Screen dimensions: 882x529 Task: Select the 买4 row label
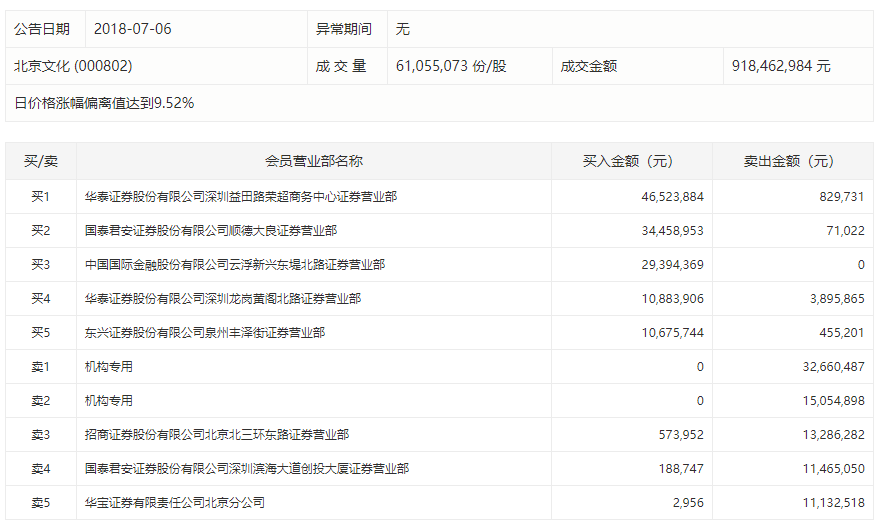tap(40, 299)
